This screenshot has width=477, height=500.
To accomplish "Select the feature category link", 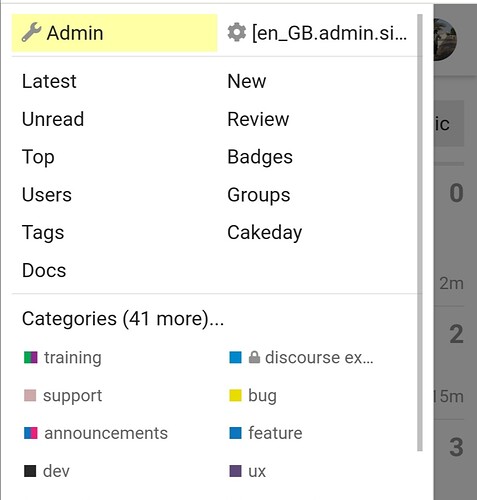I will click(x=266, y=433).
